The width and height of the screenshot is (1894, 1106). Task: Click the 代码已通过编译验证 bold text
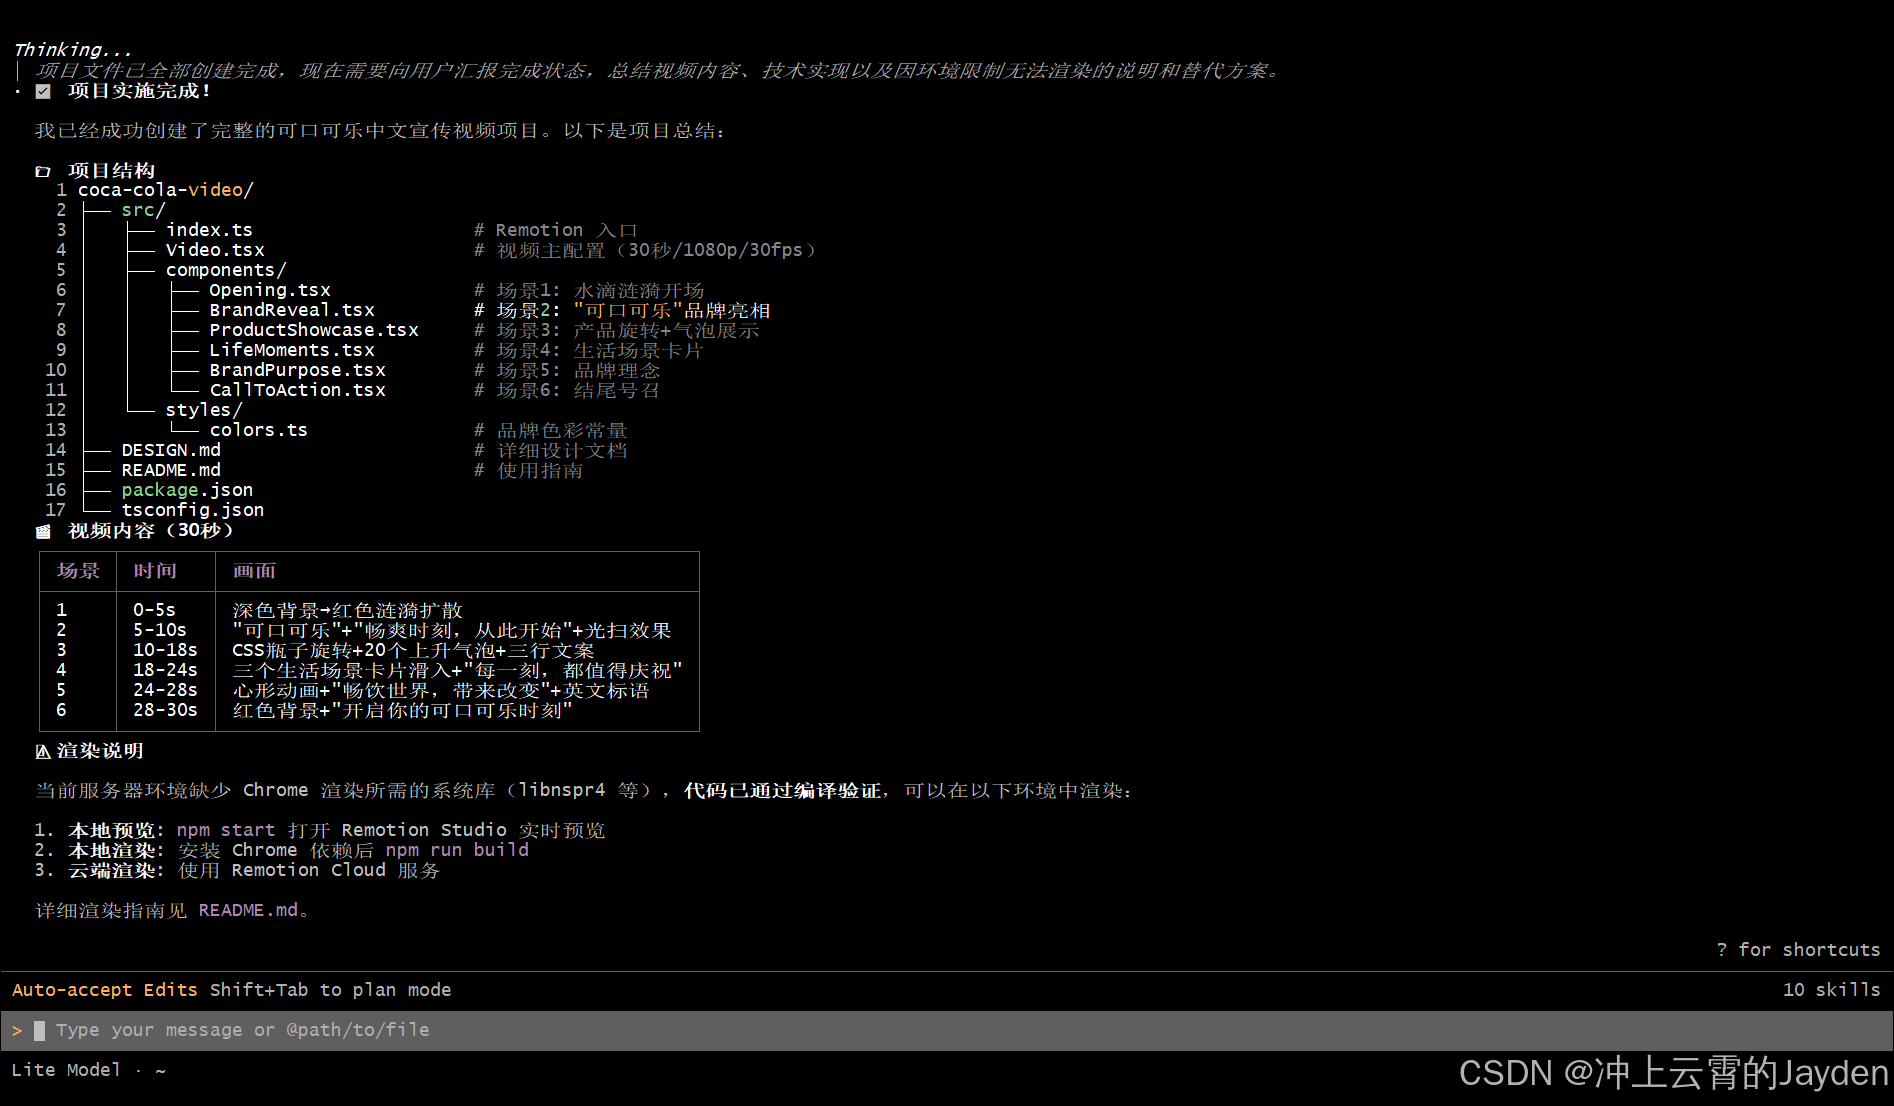click(782, 791)
